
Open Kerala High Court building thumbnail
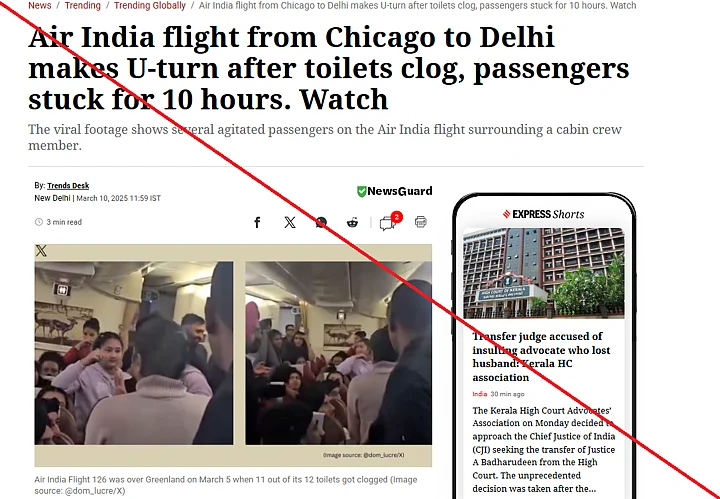[x=544, y=273]
